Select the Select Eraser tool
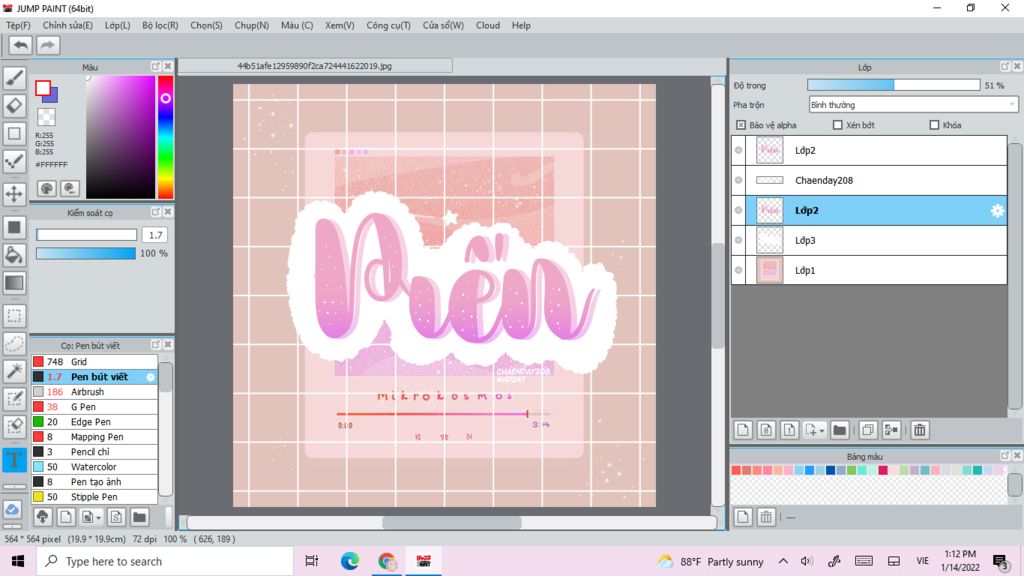Image resolution: width=1024 pixels, height=576 pixels. click(x=14, y=426)
